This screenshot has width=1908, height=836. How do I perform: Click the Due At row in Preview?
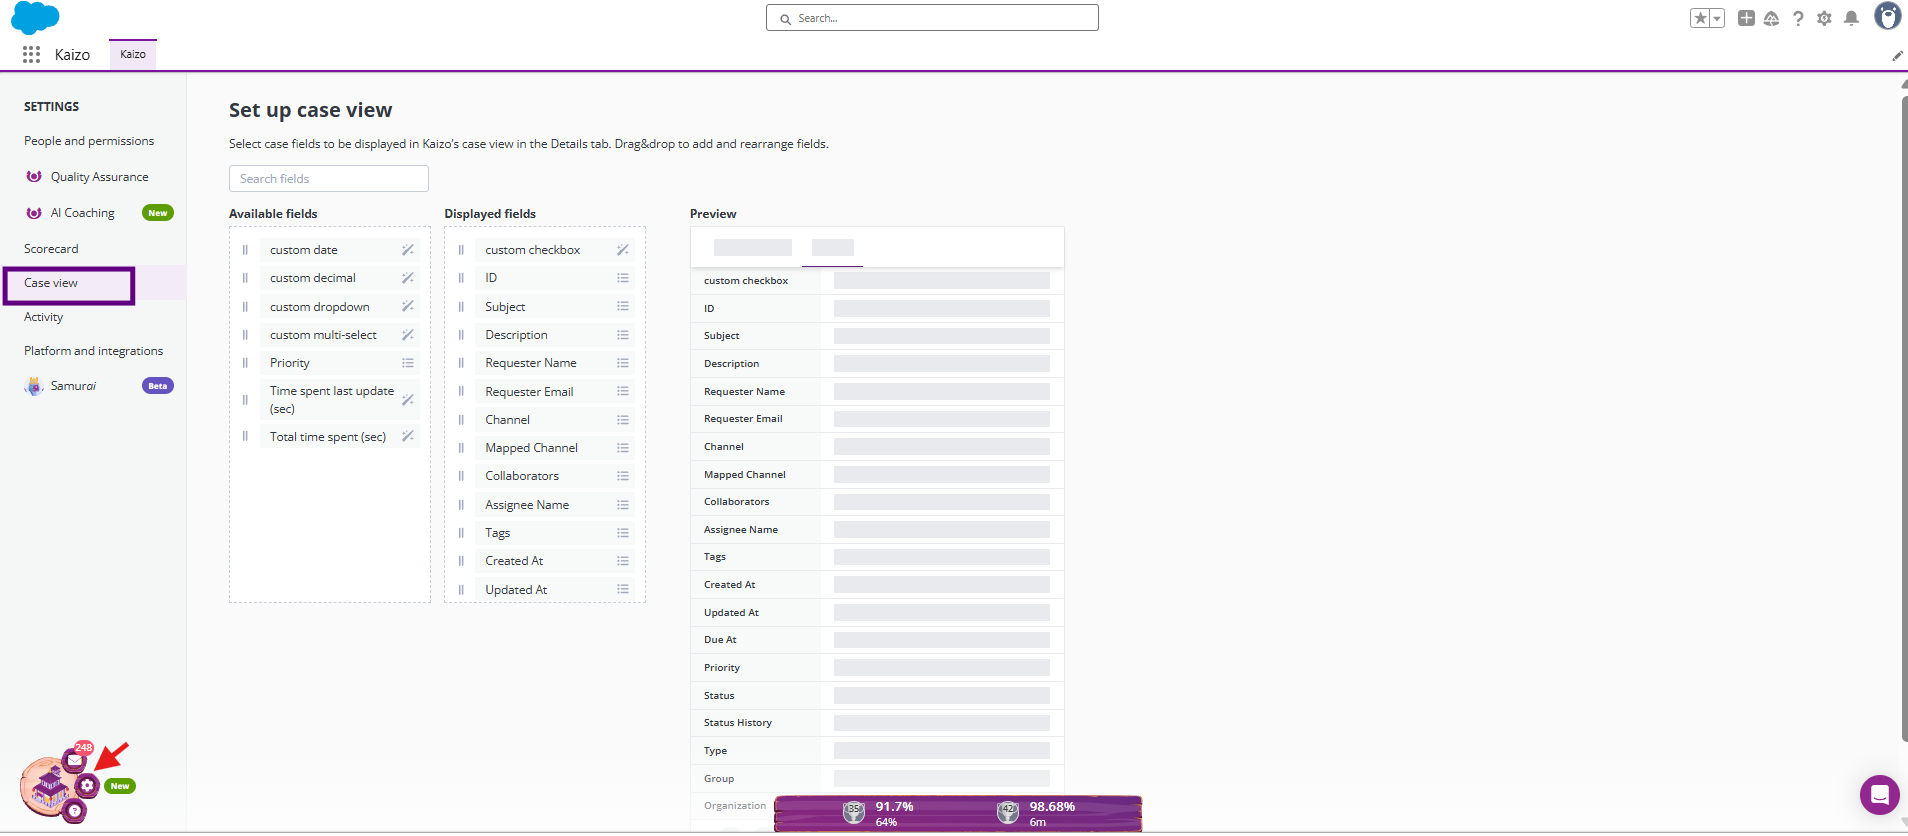click(x=877, y=640)
